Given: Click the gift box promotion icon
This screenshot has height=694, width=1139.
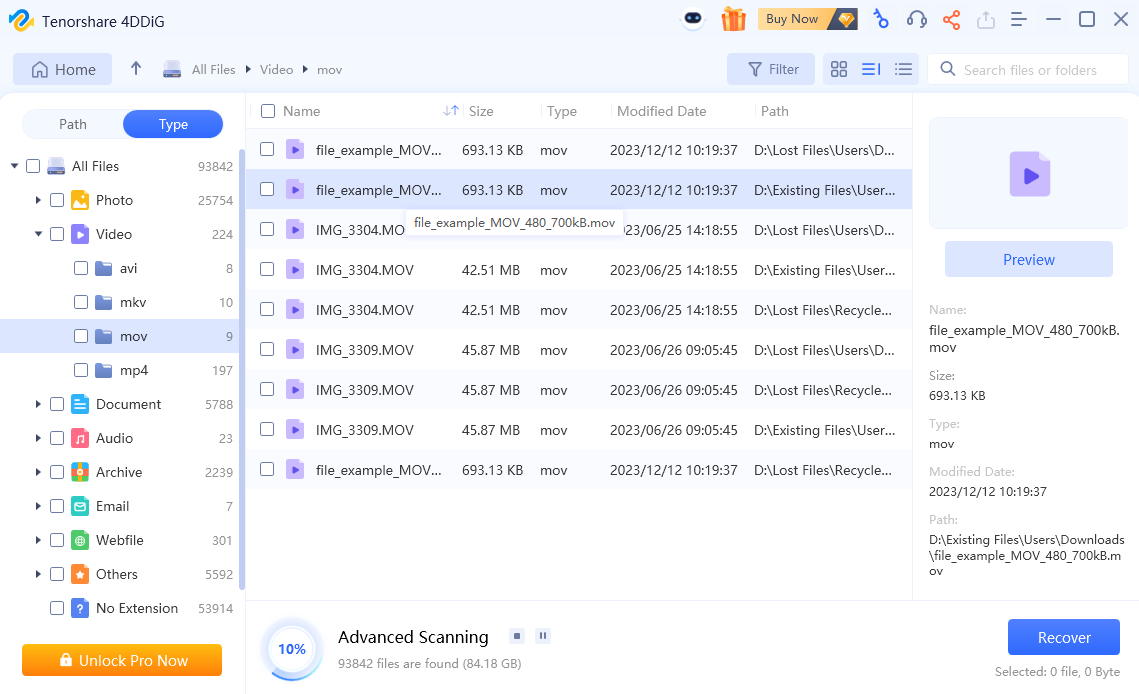Looking at the screenshot, I should tap(734, 19).
